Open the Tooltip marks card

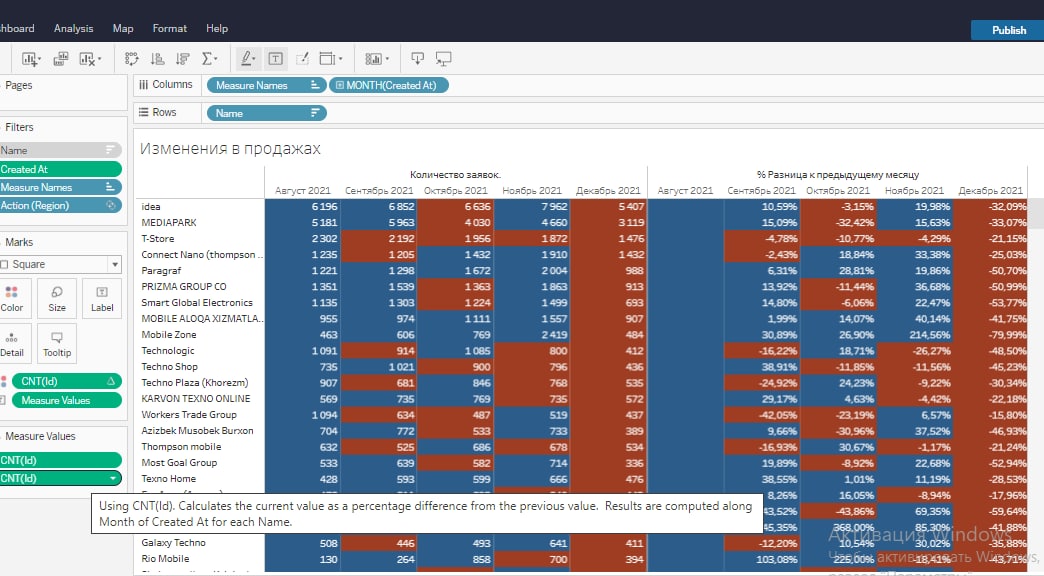(57, 344)
